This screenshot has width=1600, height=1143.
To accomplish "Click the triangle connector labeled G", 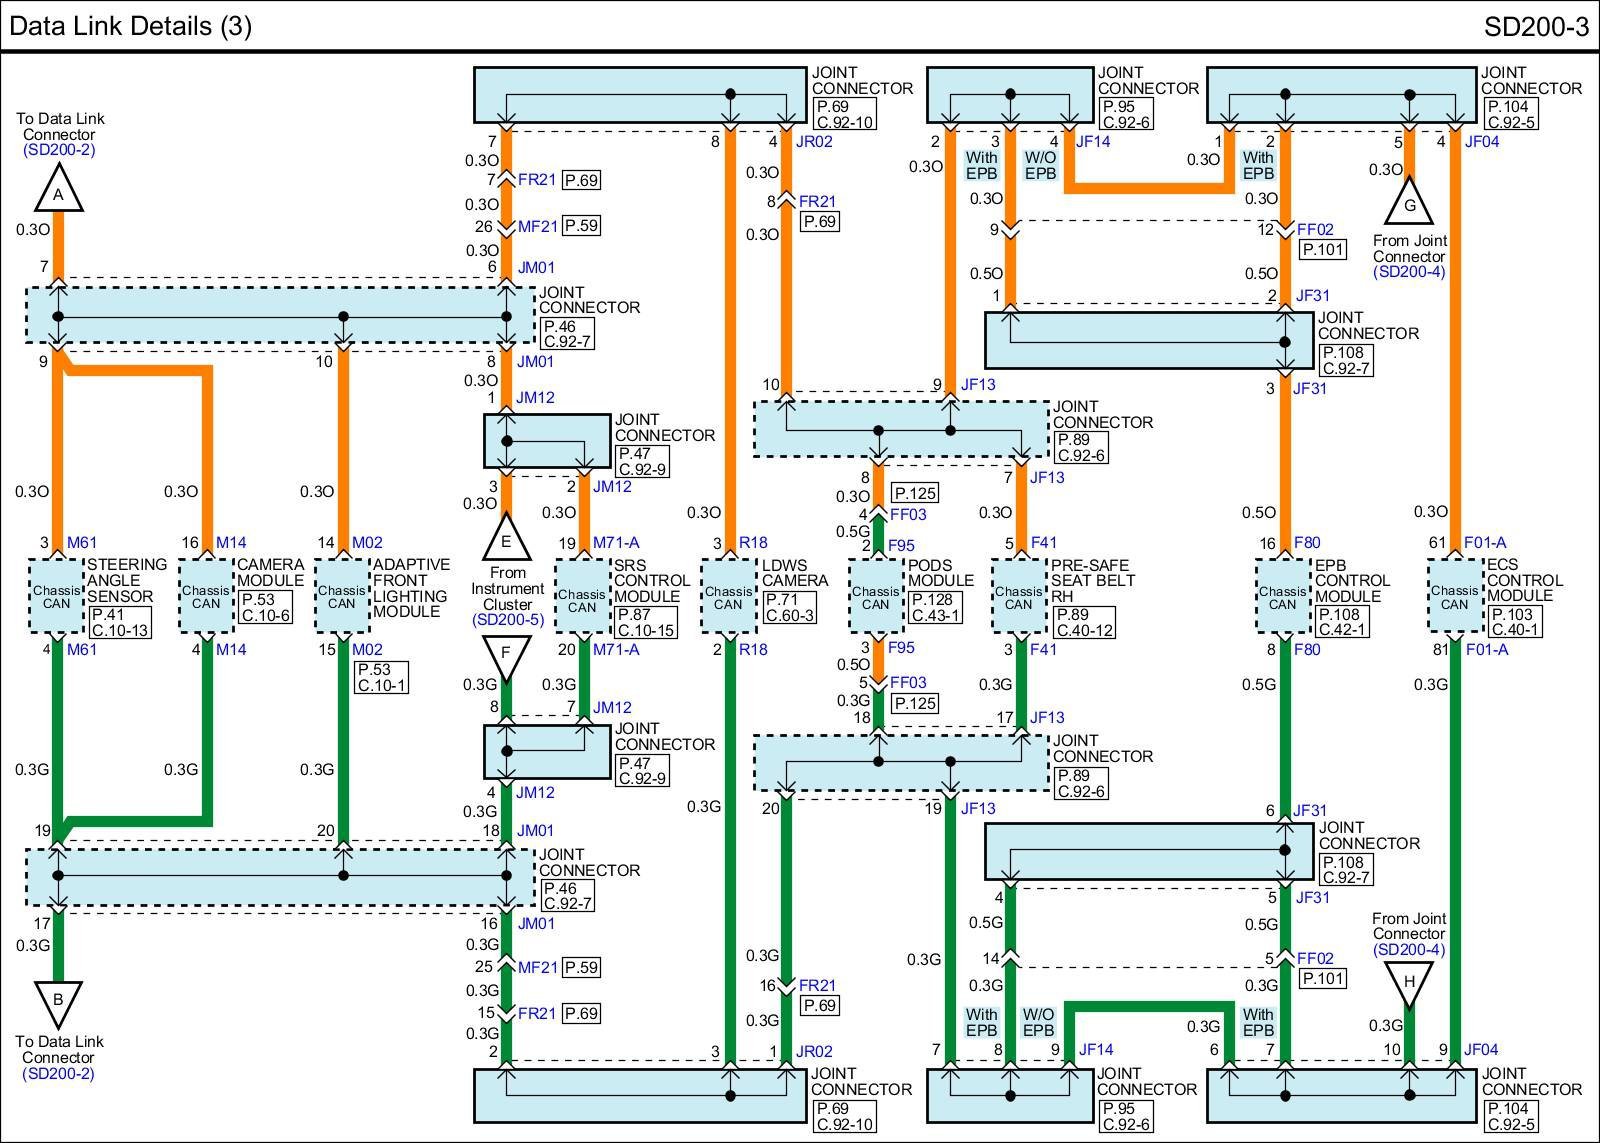I will [1409, 203].
